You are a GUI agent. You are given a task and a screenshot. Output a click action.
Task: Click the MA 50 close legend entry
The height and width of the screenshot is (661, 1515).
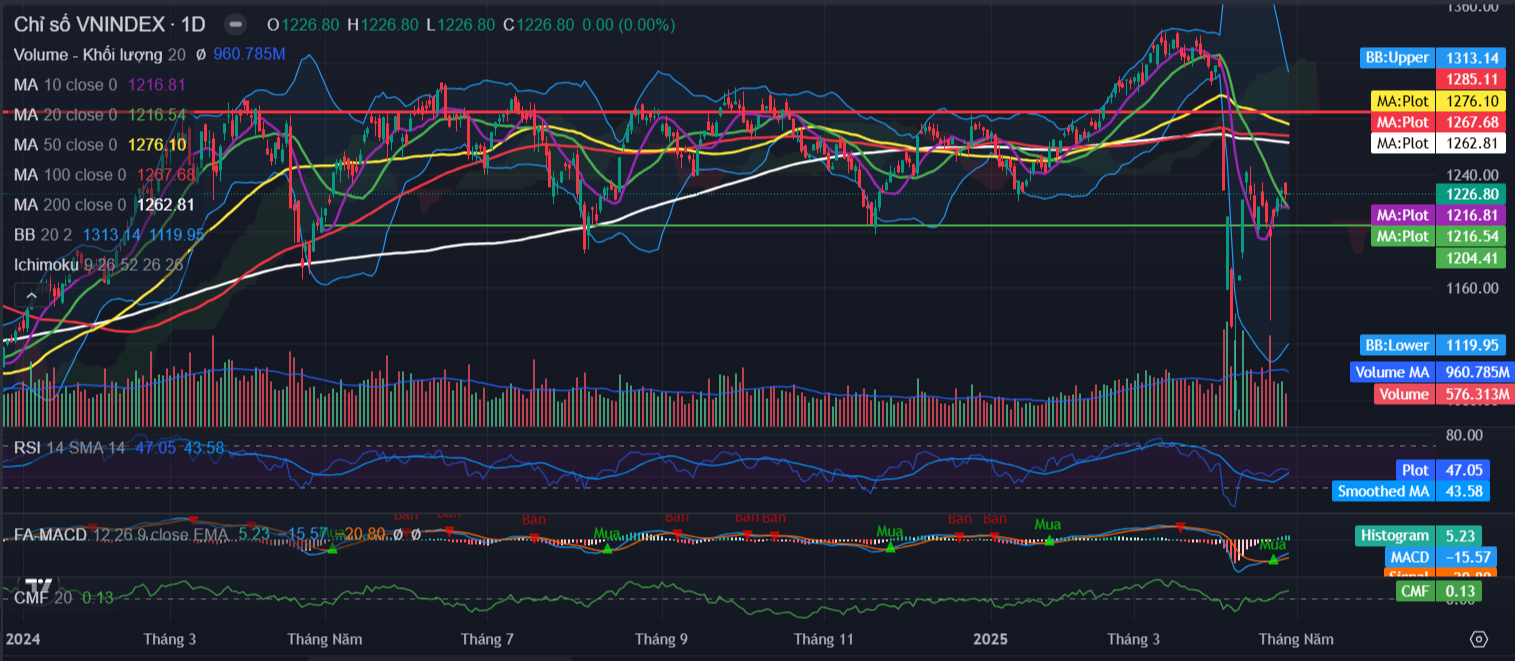65,145
